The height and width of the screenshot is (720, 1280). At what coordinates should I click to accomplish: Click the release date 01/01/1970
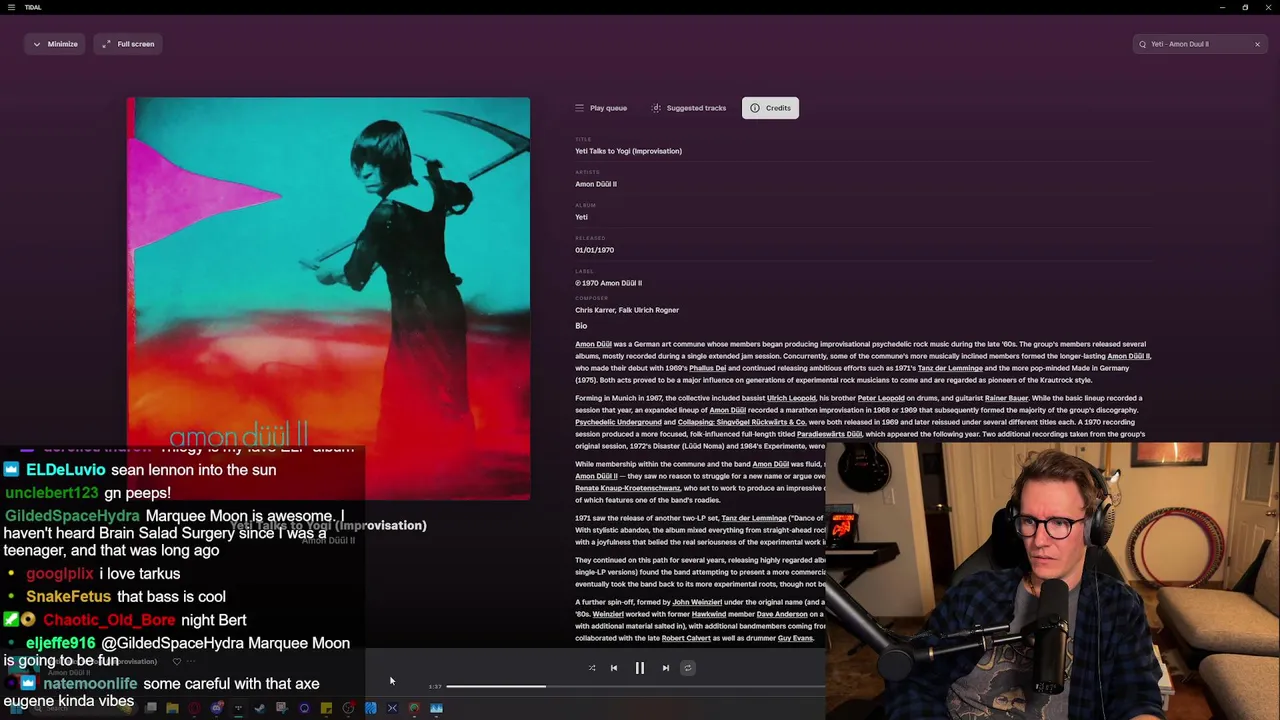coord(594,250)
